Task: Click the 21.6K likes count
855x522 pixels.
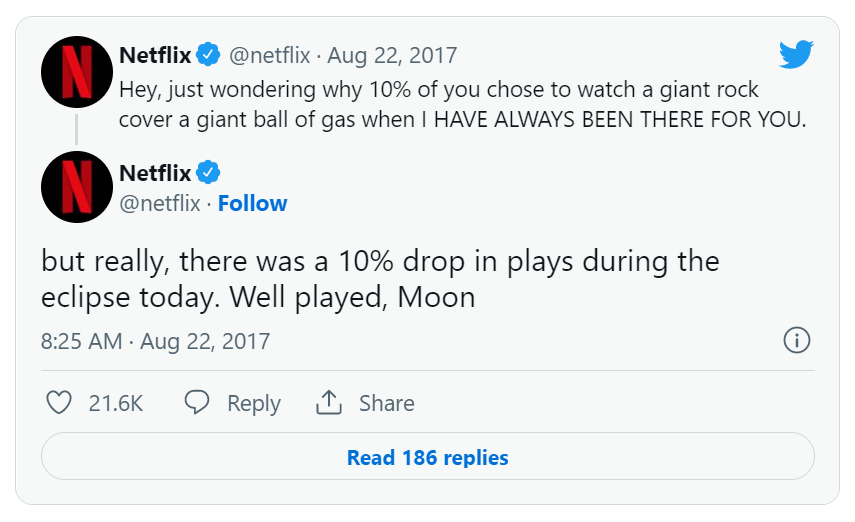Action: pyautogui.click(x=116, y=403)
